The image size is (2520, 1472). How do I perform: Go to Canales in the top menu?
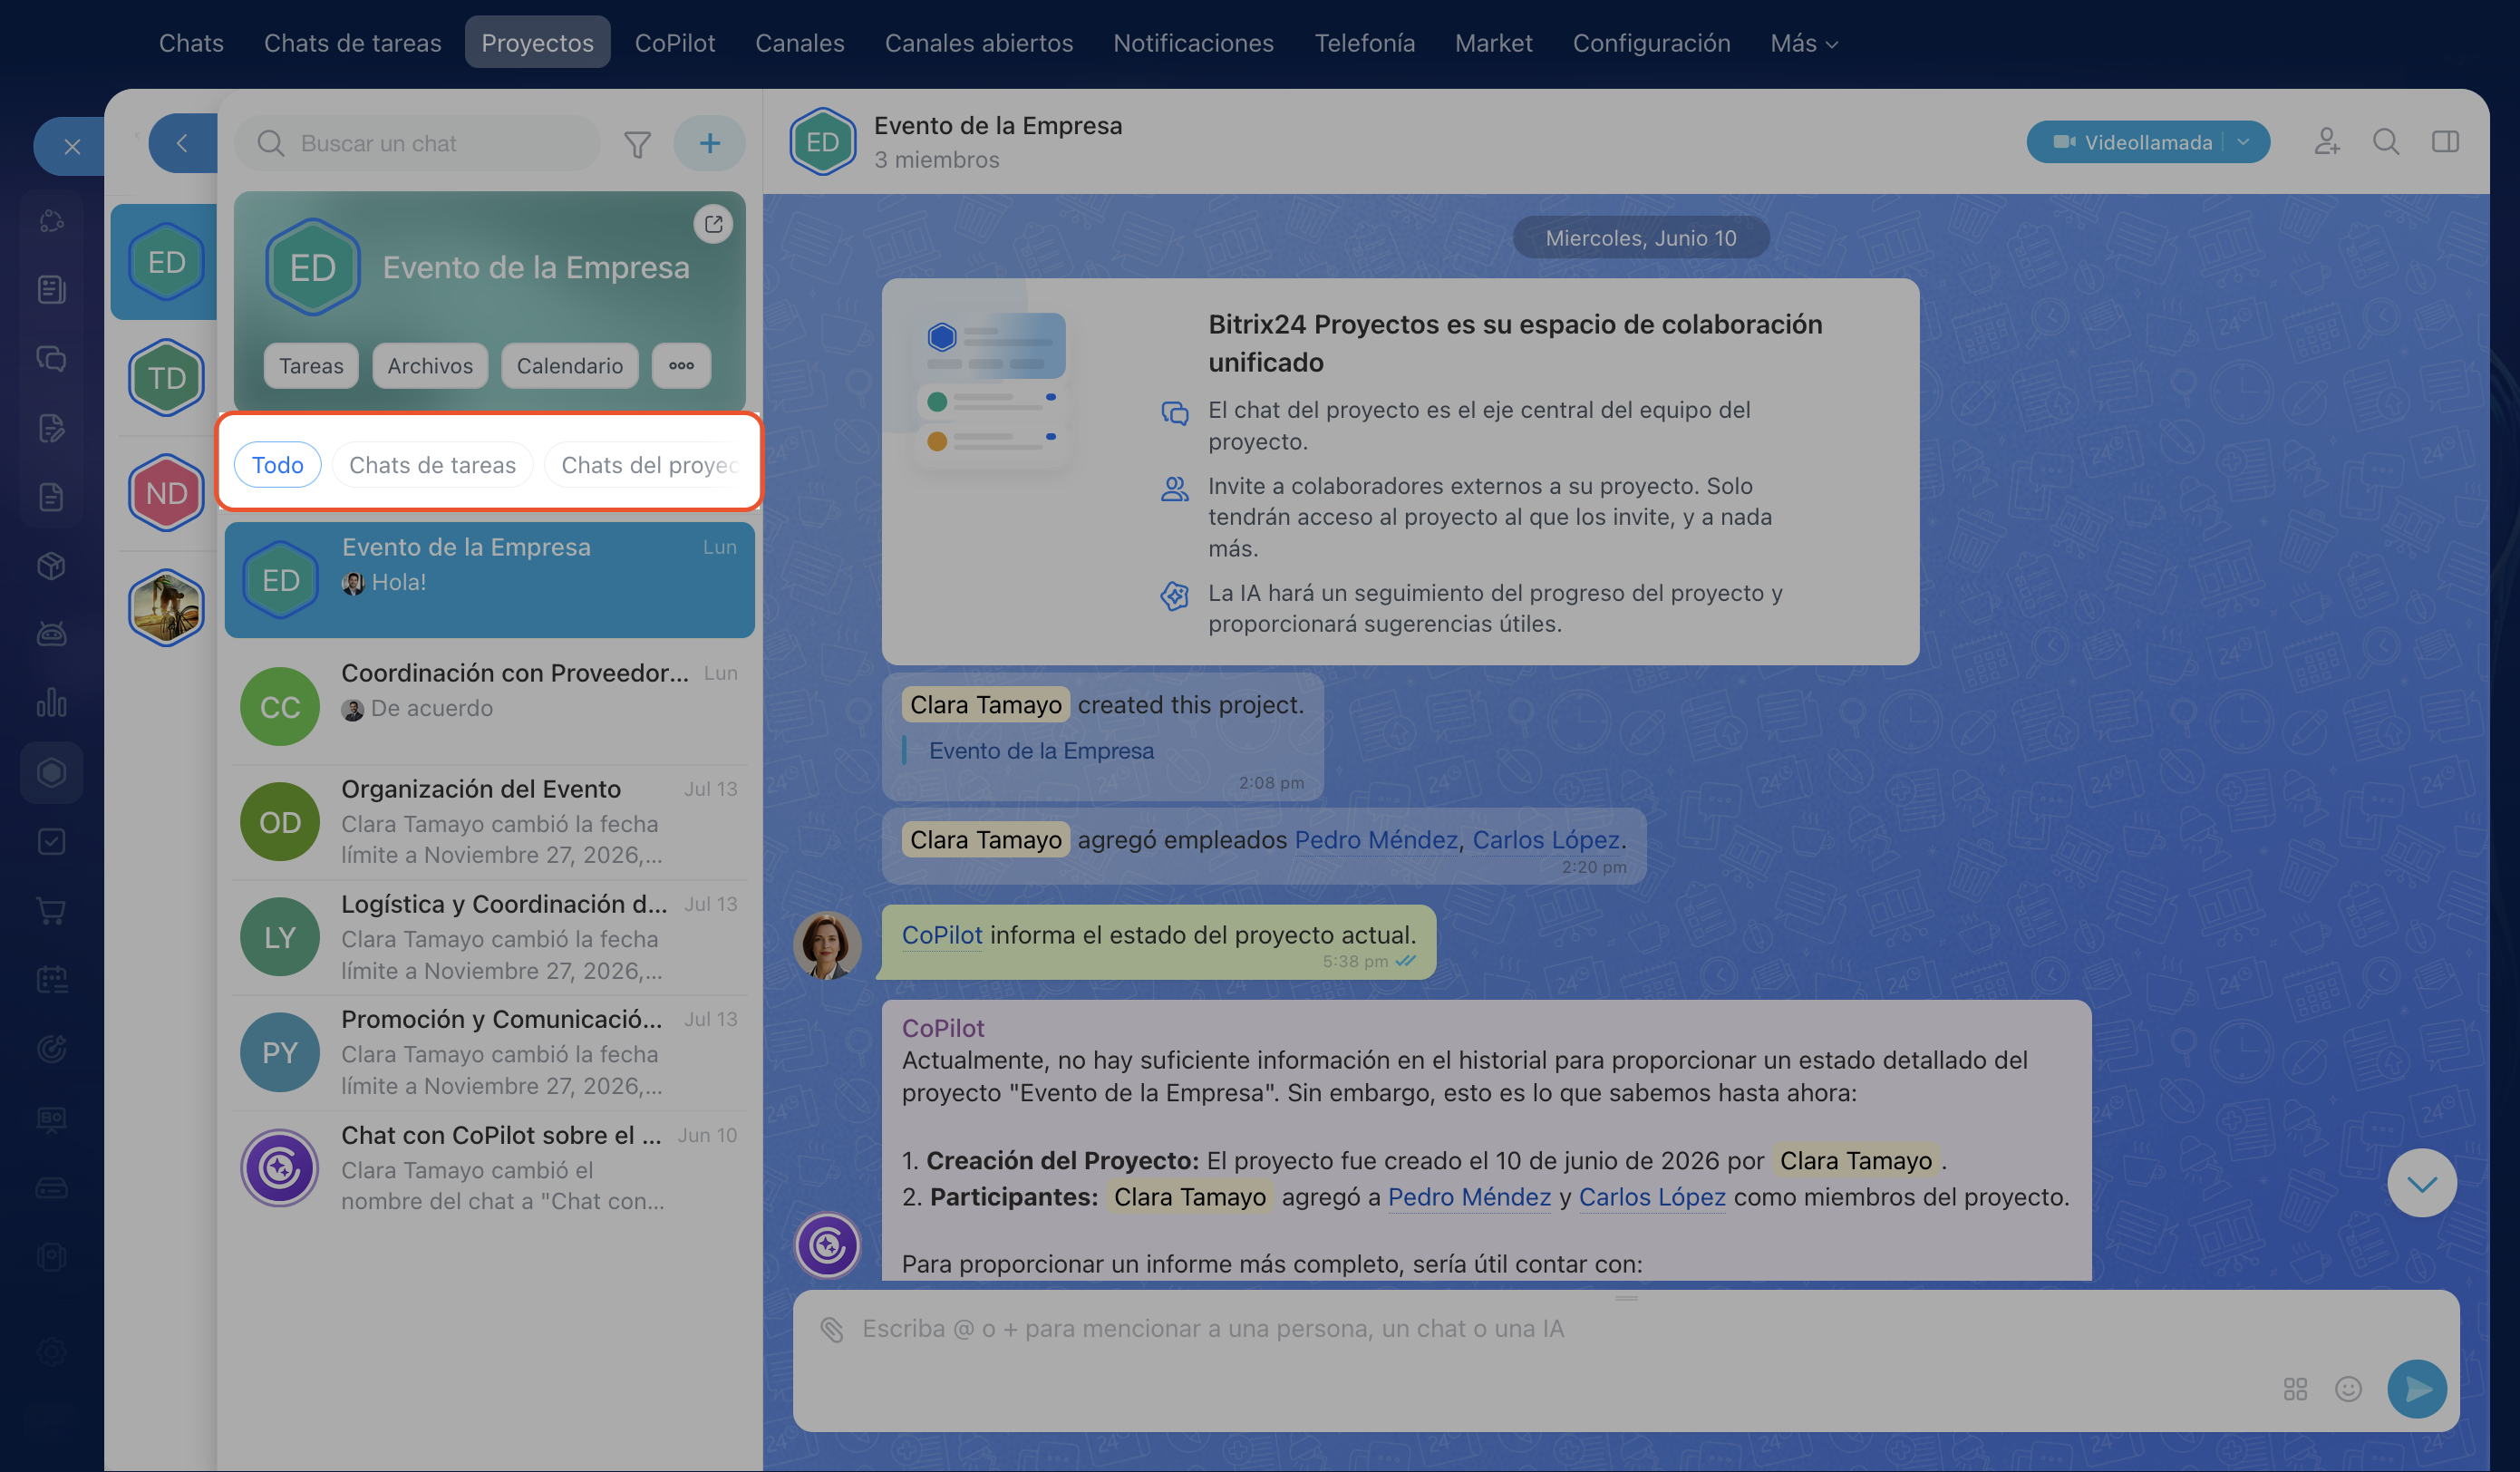coord(799,43)
